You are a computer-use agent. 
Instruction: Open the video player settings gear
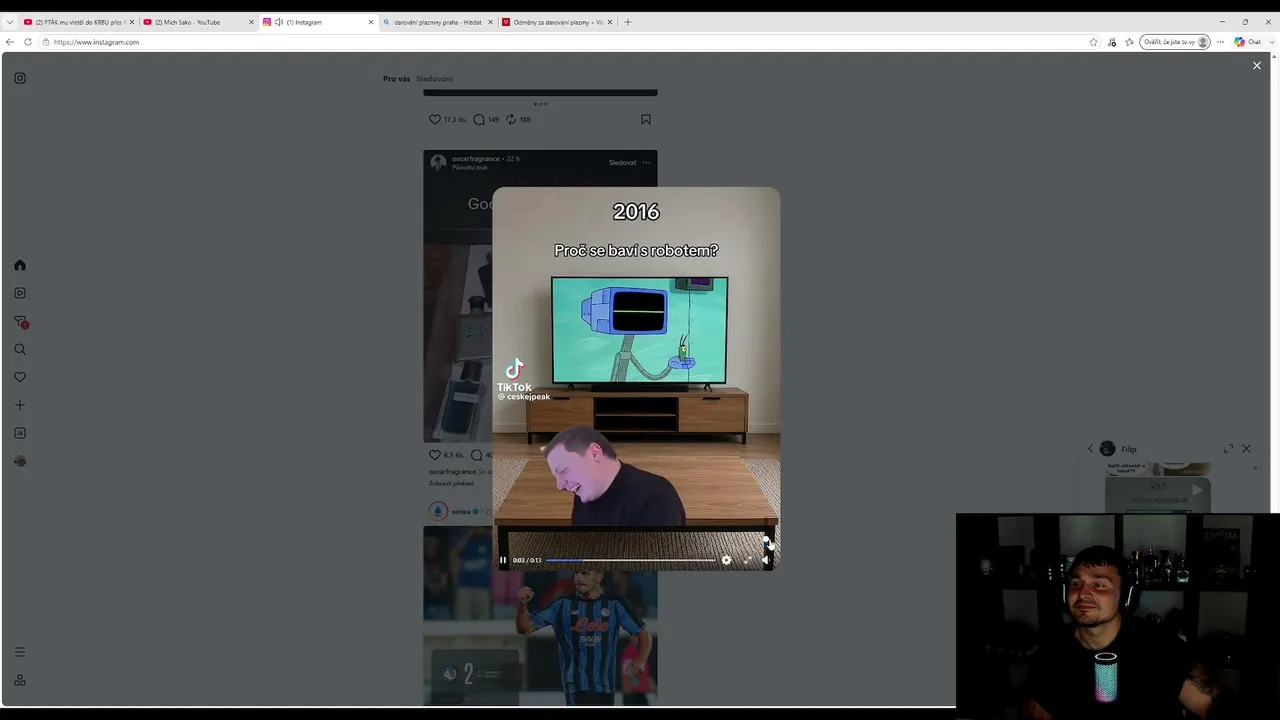pos(726,560)
